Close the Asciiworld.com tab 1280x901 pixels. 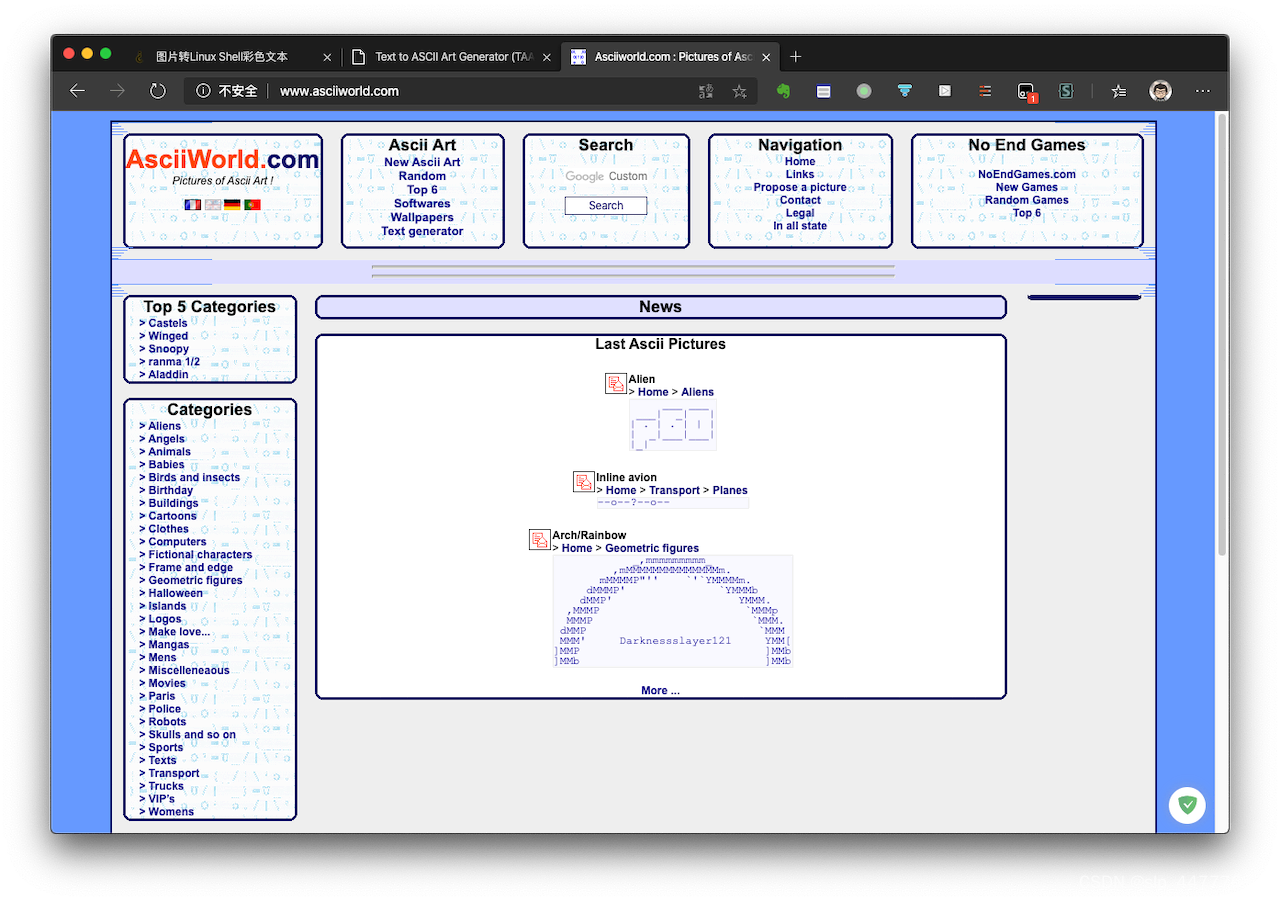pos(766,57)
